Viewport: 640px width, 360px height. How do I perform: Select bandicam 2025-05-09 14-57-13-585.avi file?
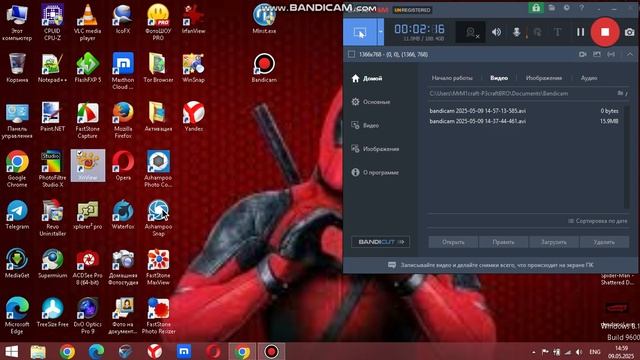[524, 111]
